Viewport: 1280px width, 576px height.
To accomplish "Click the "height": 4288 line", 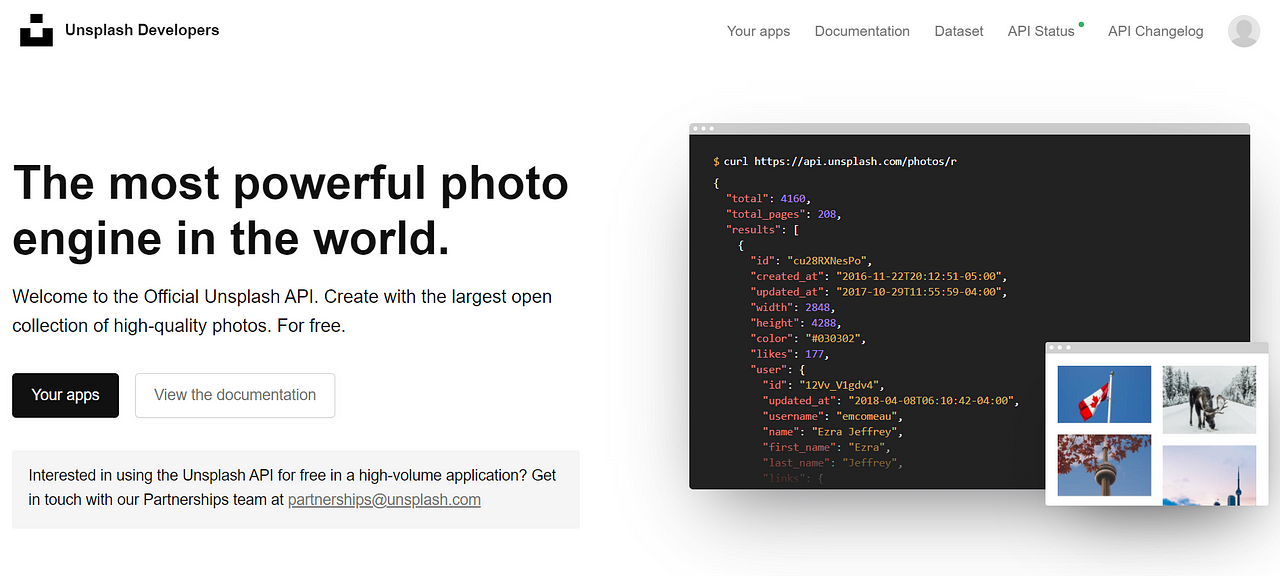I will 797,323.
